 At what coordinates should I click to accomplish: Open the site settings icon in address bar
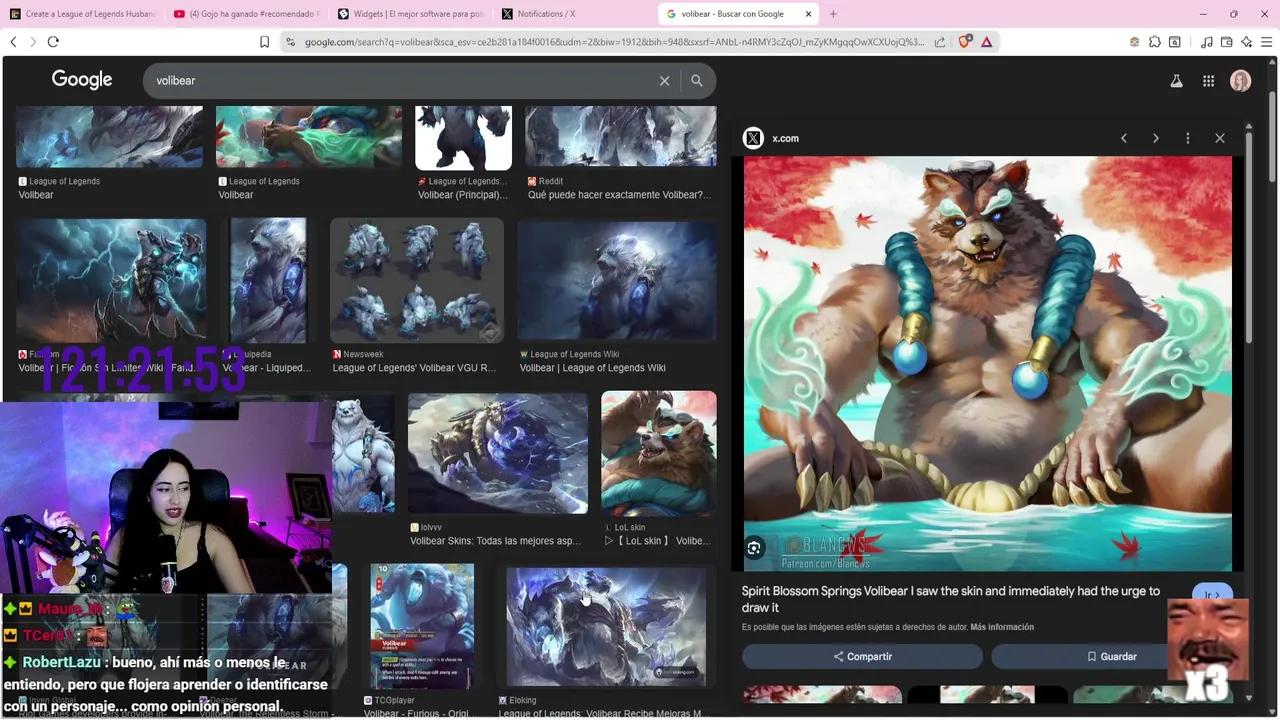coord(290,42)
